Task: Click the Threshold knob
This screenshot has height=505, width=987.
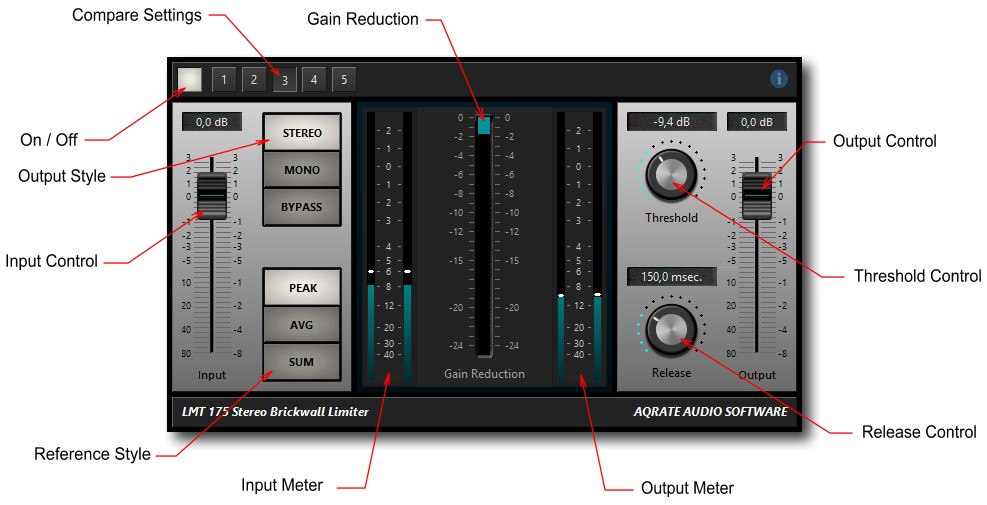Action: 671,175
